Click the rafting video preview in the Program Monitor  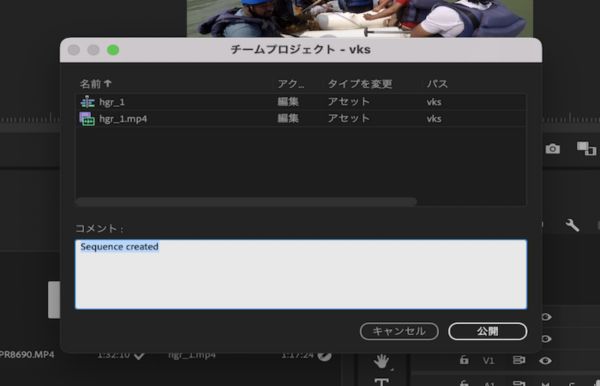[x=360, y=18]
